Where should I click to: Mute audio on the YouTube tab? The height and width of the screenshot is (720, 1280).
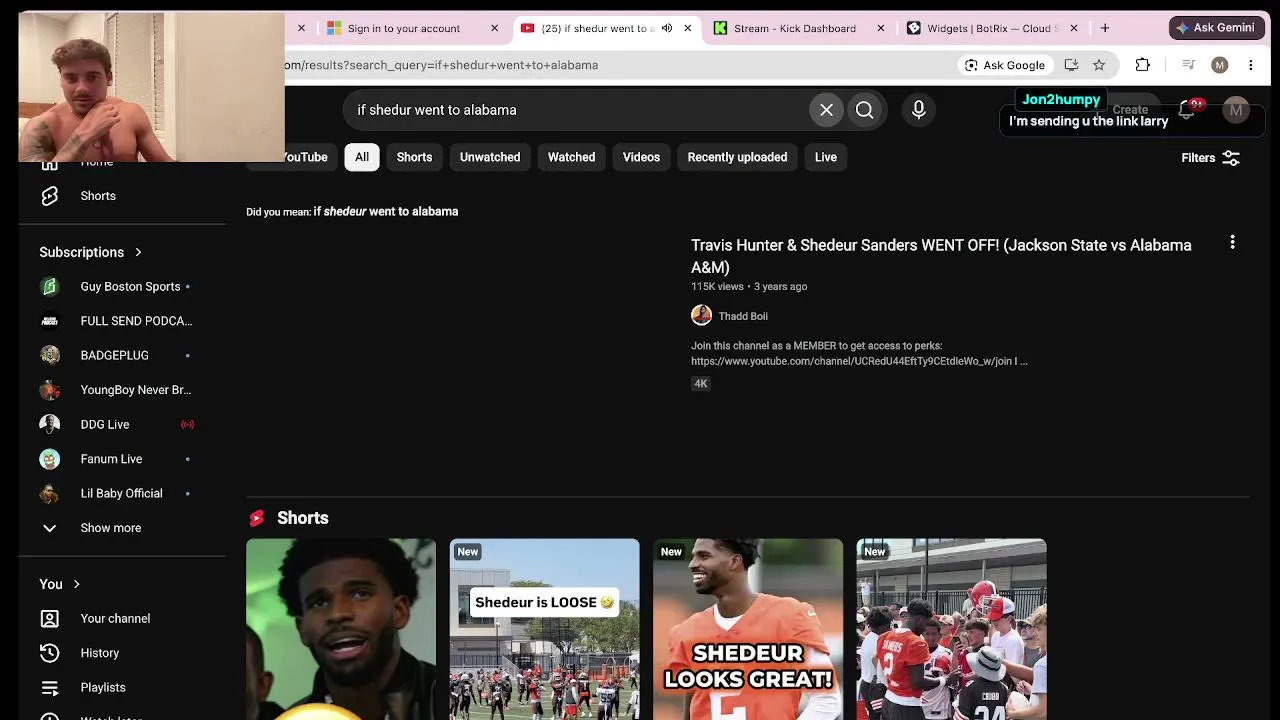pos(667,28)
